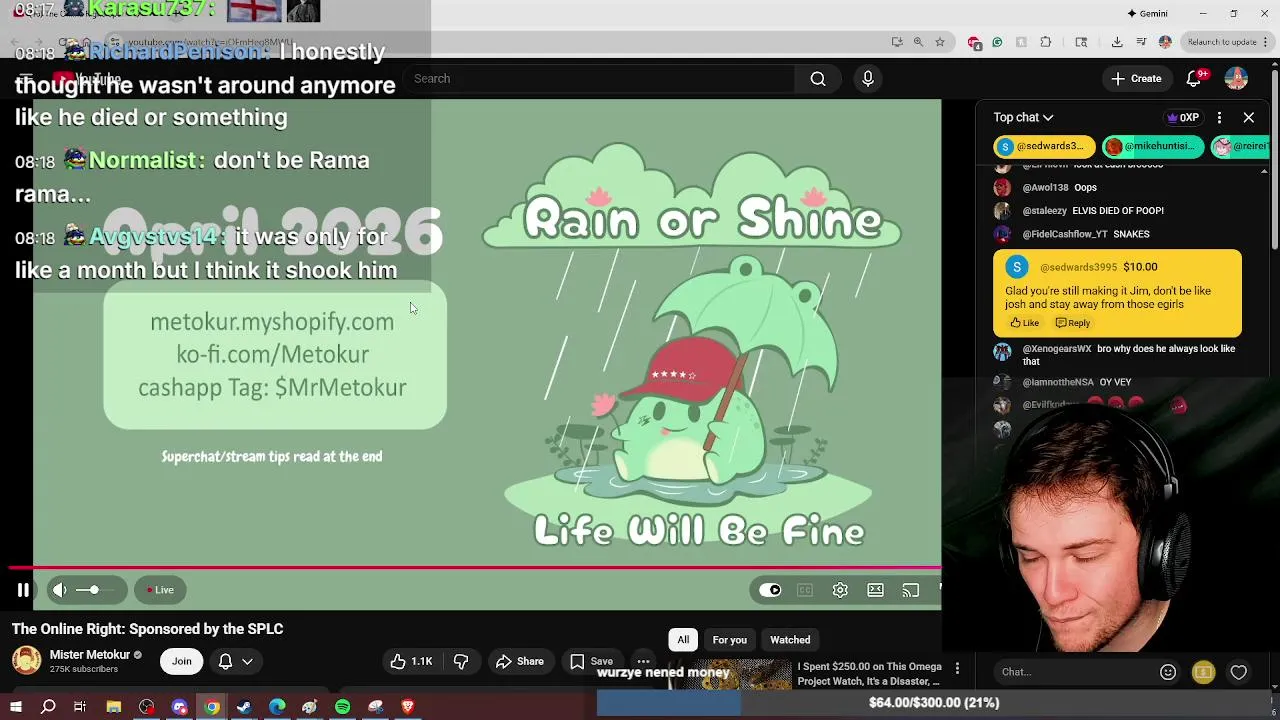Save the video to a playlist
1280x720 pixels.
(x=591, y=661)
